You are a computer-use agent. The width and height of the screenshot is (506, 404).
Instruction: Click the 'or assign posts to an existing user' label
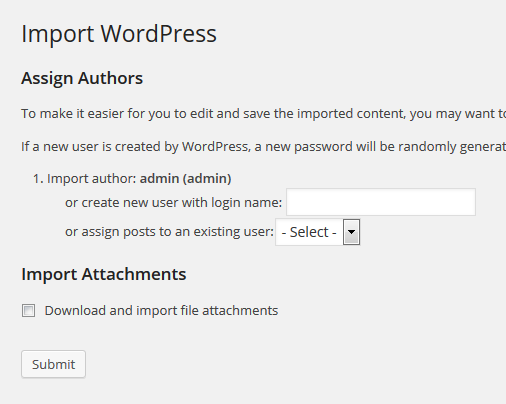(169, 232)
